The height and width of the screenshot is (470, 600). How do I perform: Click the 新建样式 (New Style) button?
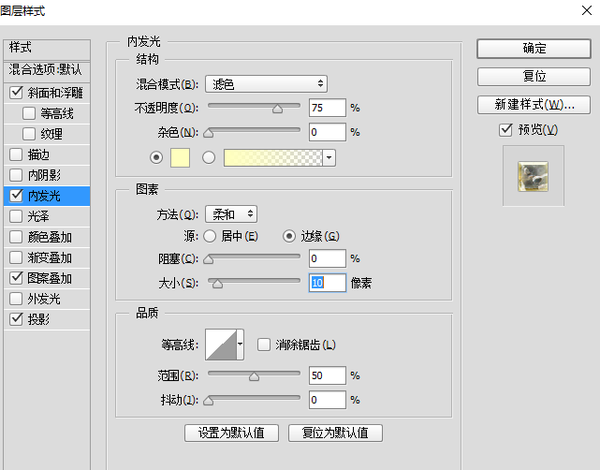(x=534, y=104)
